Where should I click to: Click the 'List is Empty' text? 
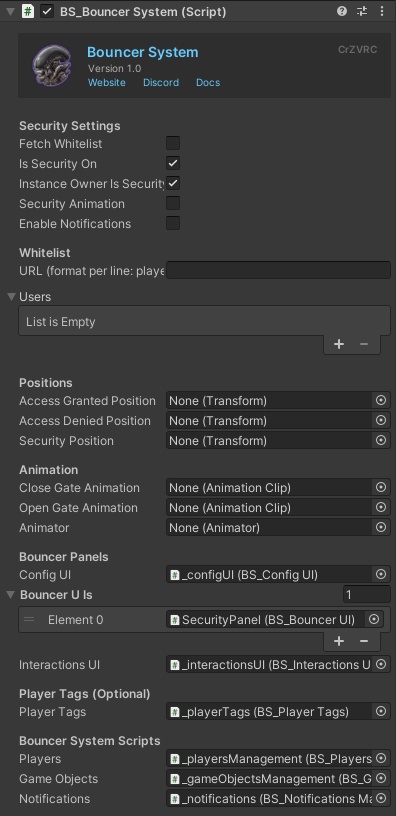(60, 322)
